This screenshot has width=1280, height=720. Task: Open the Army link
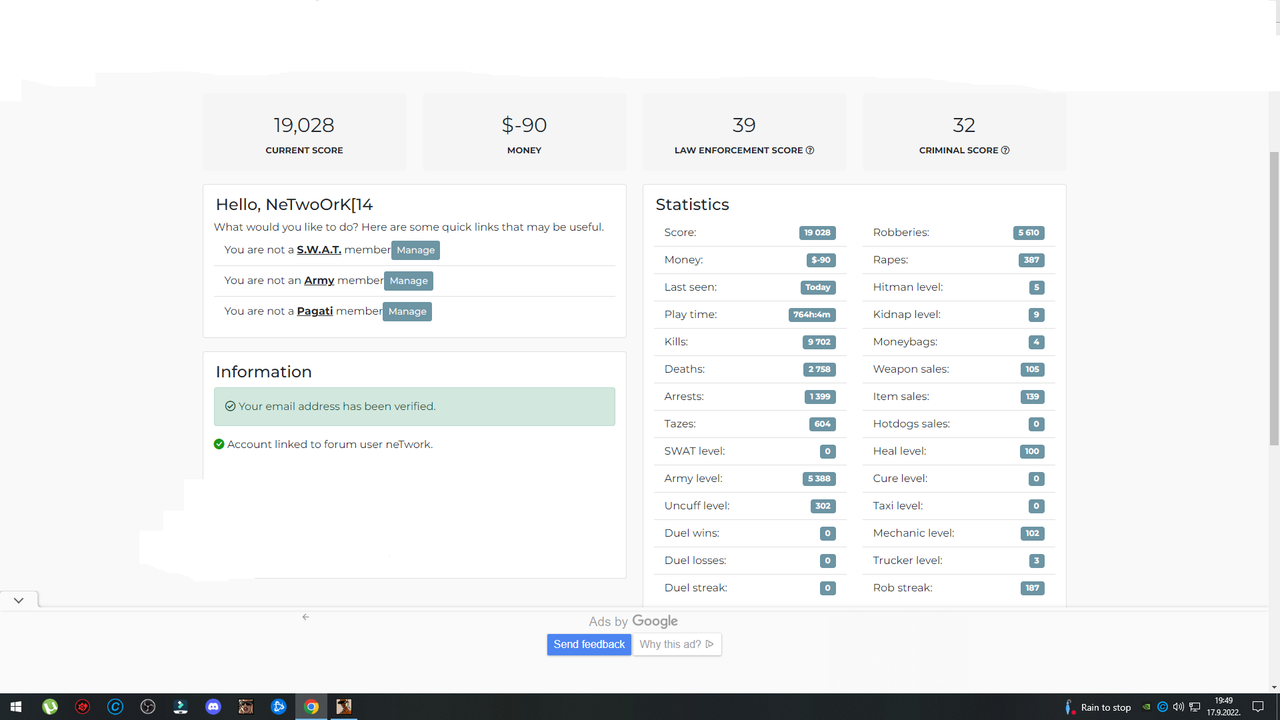coord(319,281)
